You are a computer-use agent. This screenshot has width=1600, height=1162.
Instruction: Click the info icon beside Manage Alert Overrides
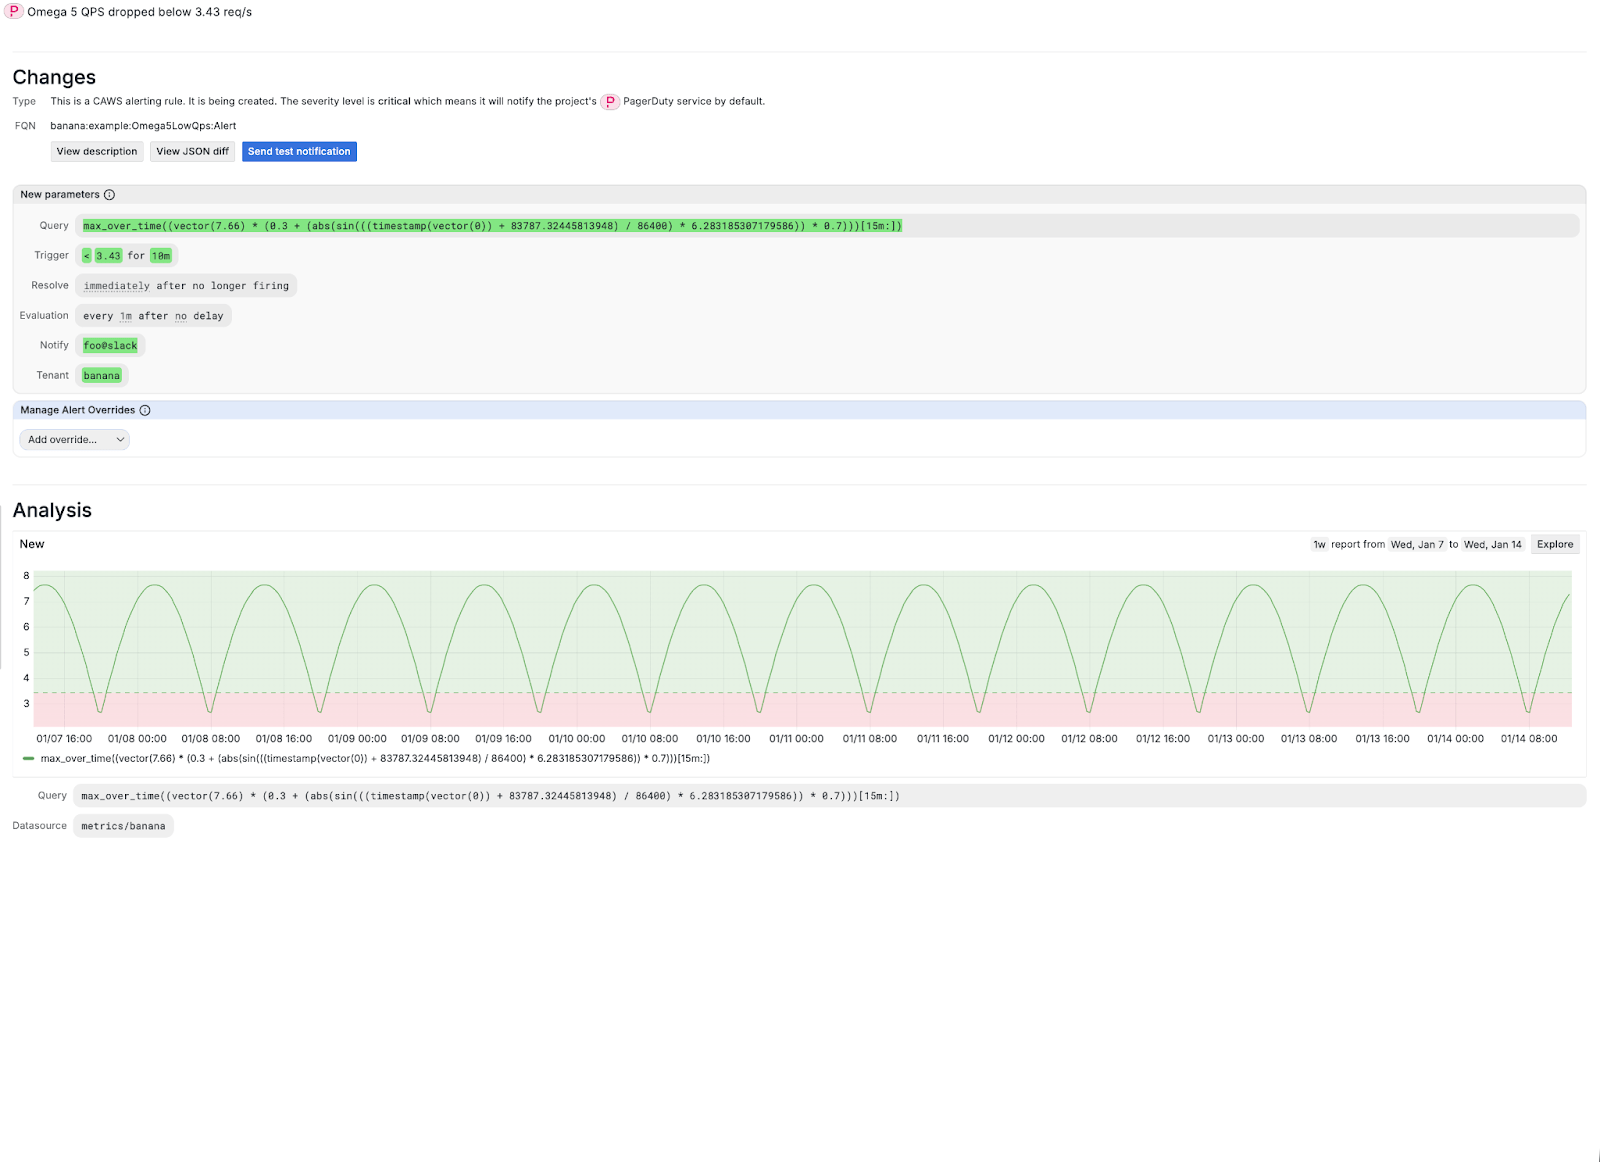(x=145, y=410)
